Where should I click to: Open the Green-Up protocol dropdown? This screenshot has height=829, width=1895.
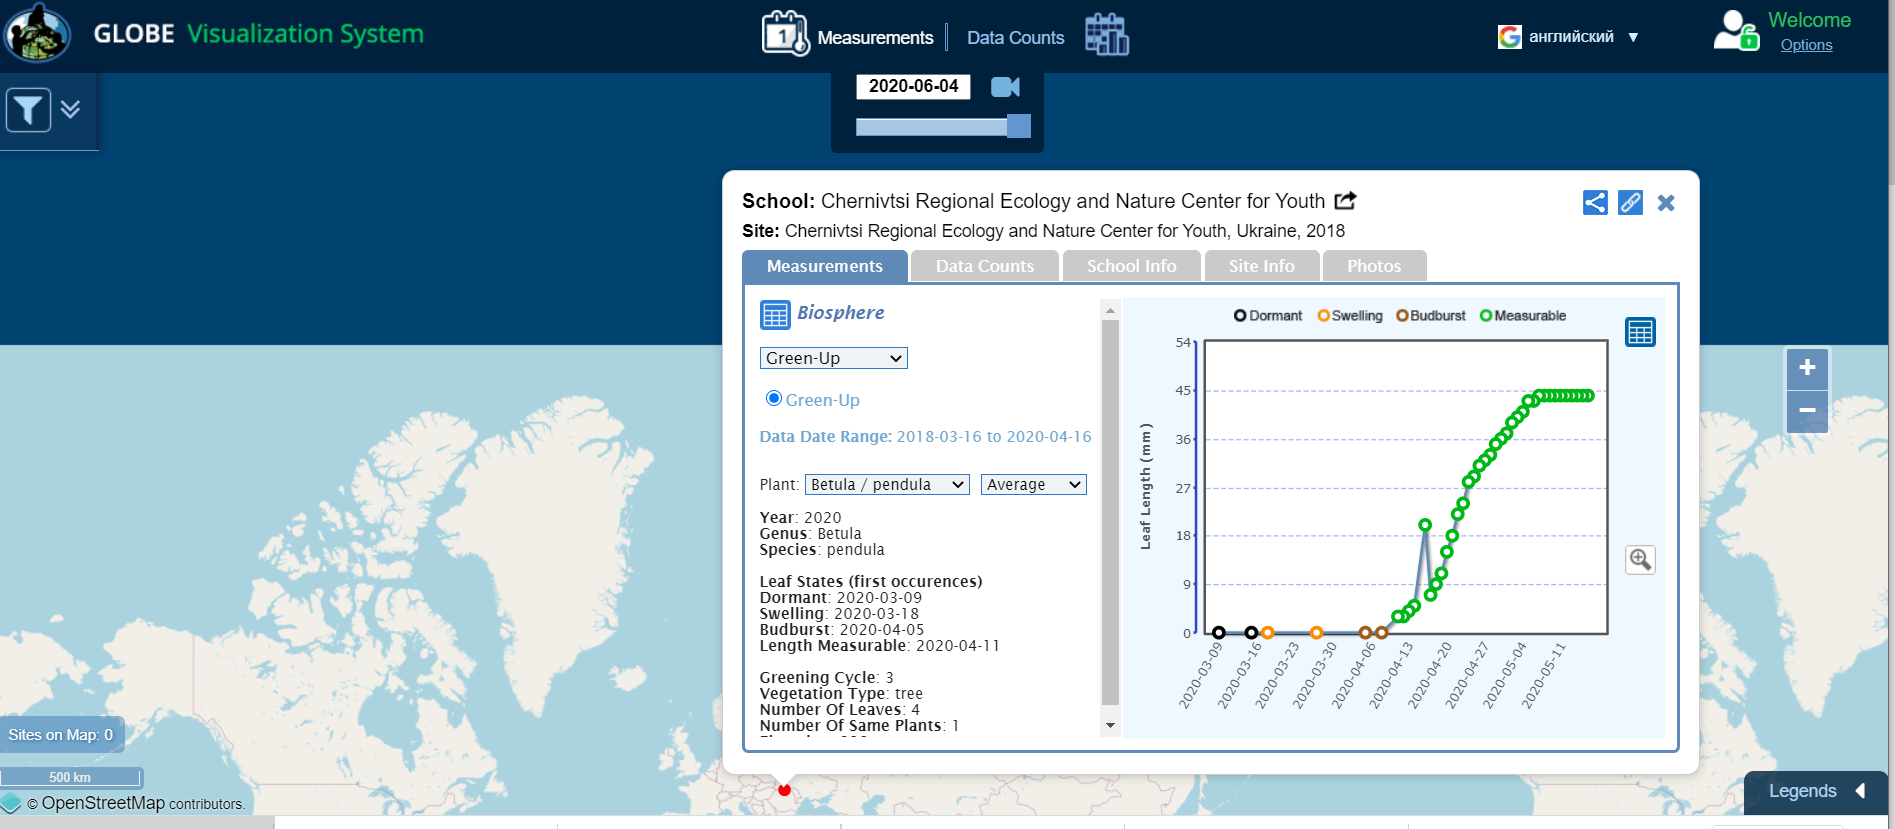click(833, 358)
